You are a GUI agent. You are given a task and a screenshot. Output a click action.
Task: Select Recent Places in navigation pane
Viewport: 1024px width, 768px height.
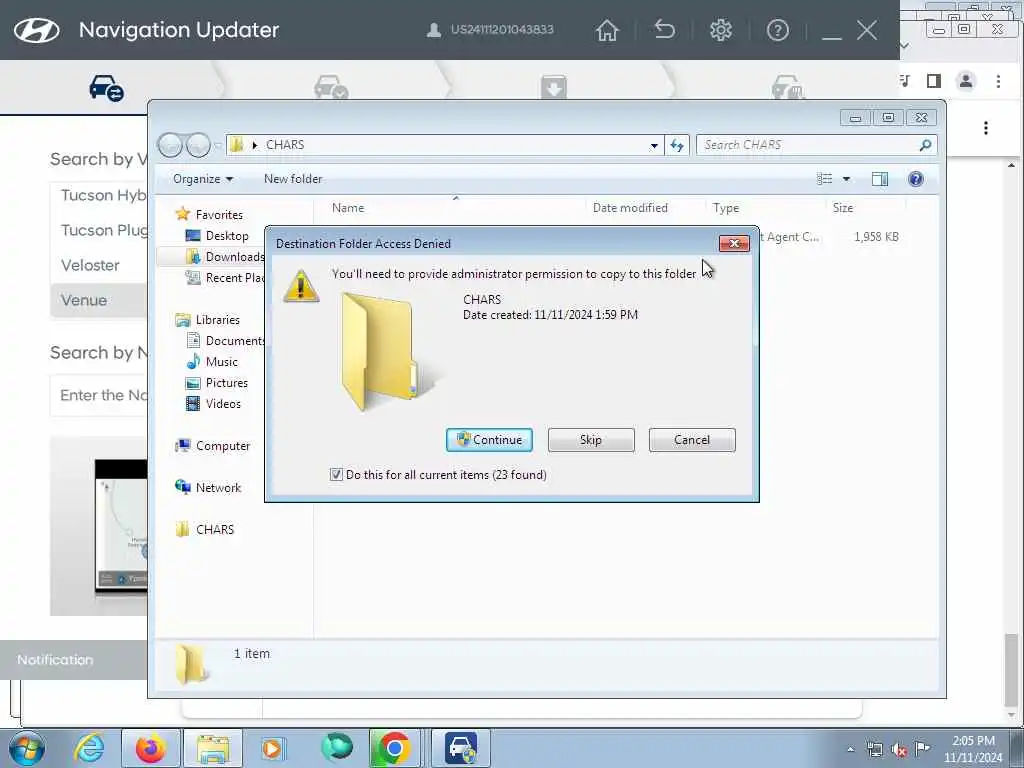225,278
